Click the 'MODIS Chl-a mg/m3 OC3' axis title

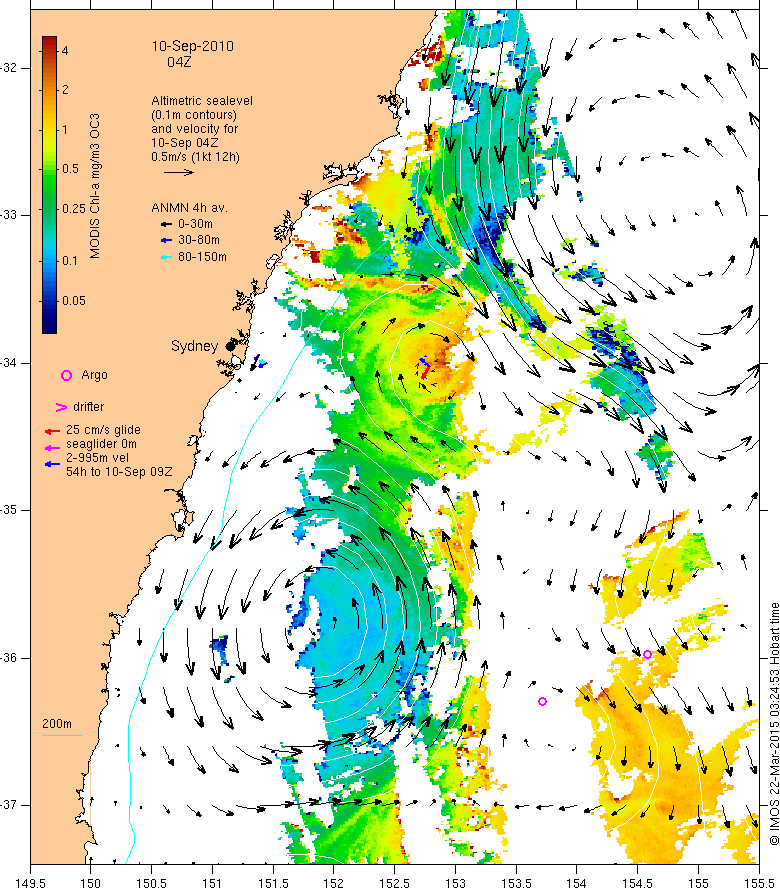click(95, 186)
